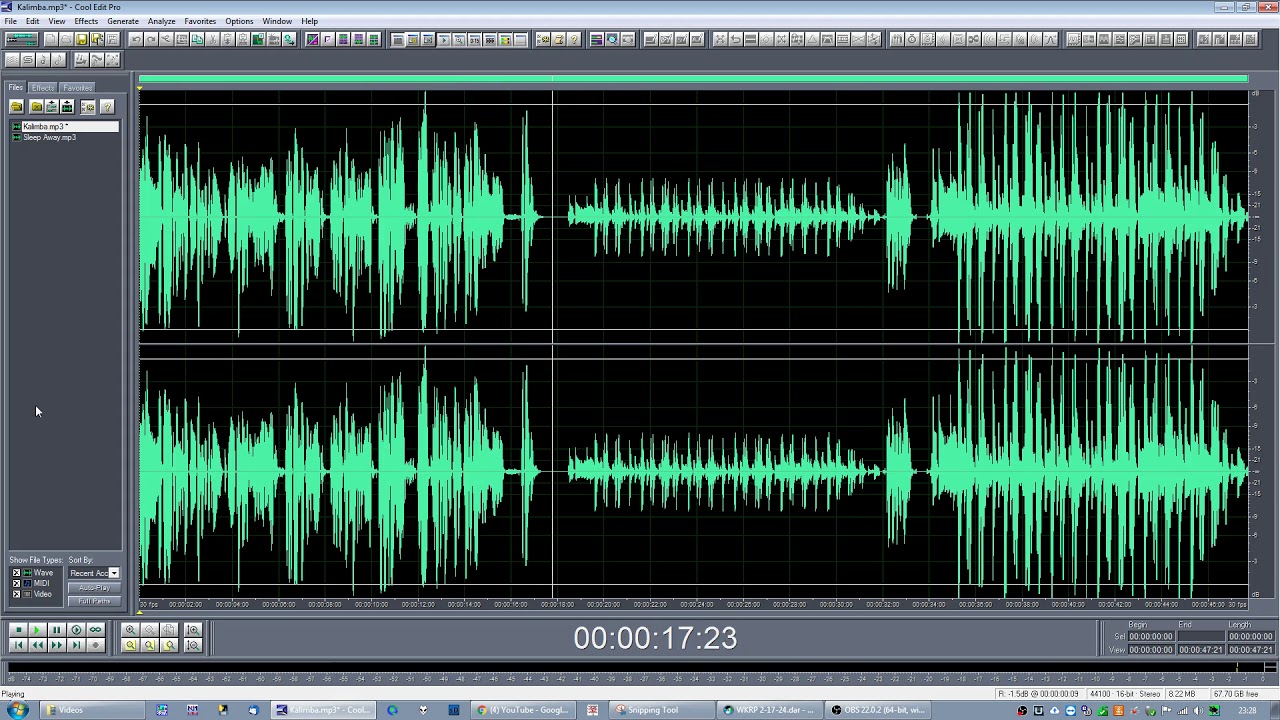
Task: Jump to the end of the file
Action: click(x=76, y=645)
